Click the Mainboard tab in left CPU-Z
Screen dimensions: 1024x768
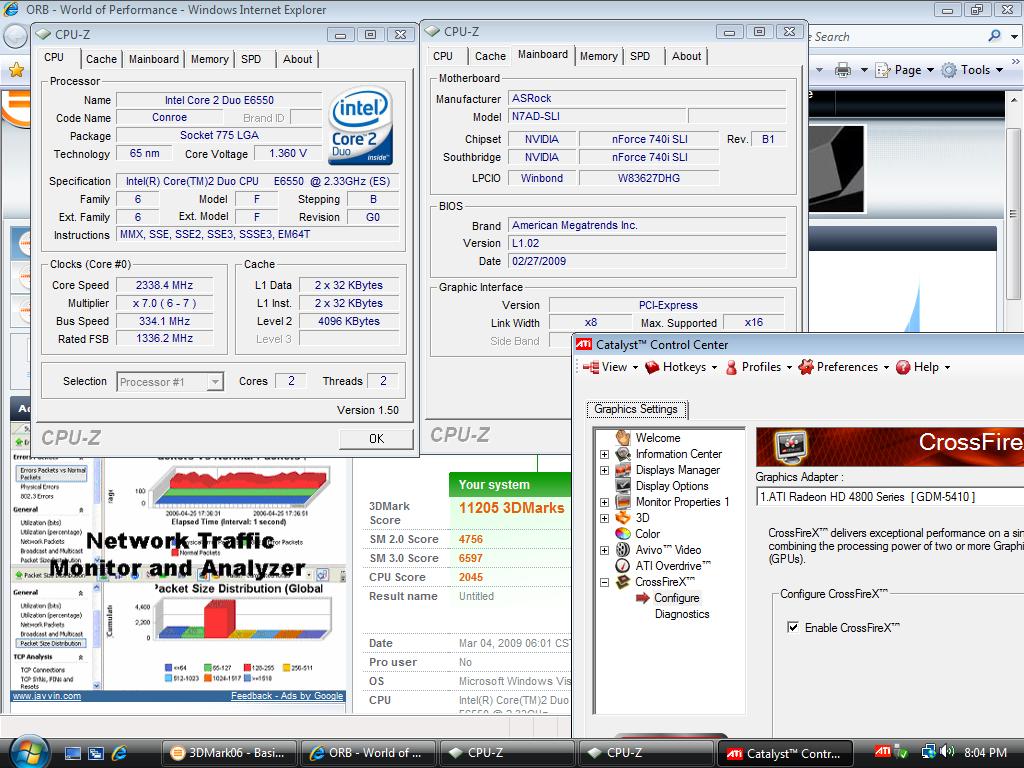click(x=153, y=59)
